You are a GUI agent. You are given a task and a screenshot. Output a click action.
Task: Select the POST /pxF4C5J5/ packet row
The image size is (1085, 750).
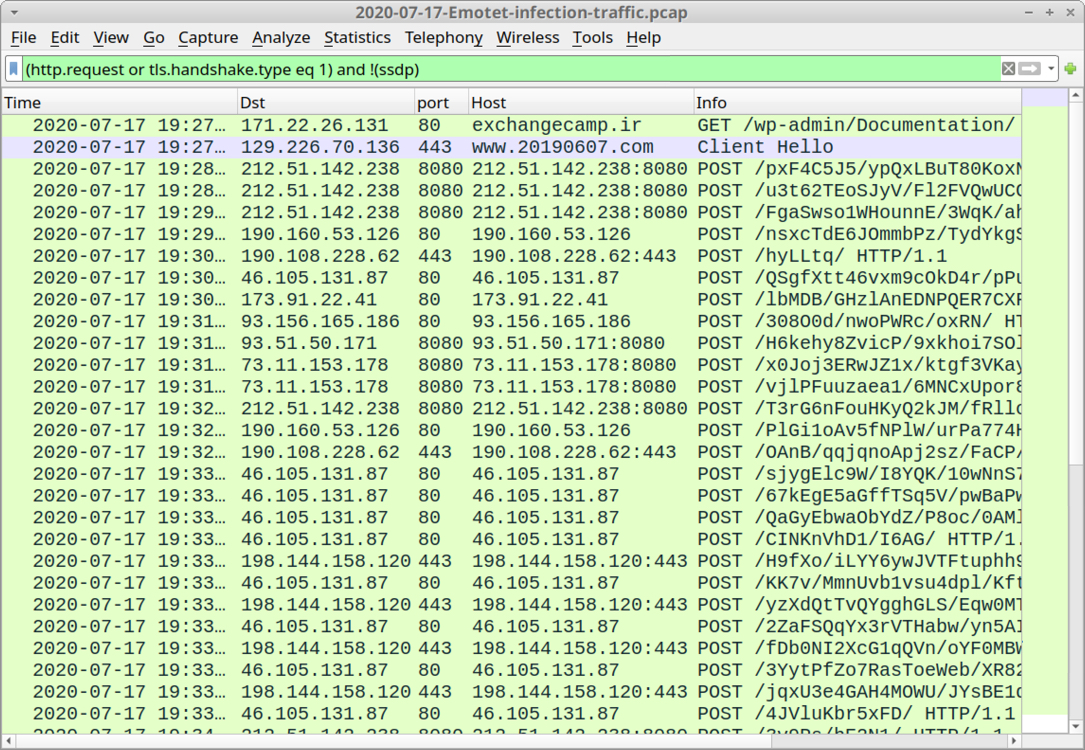[511, 169]
